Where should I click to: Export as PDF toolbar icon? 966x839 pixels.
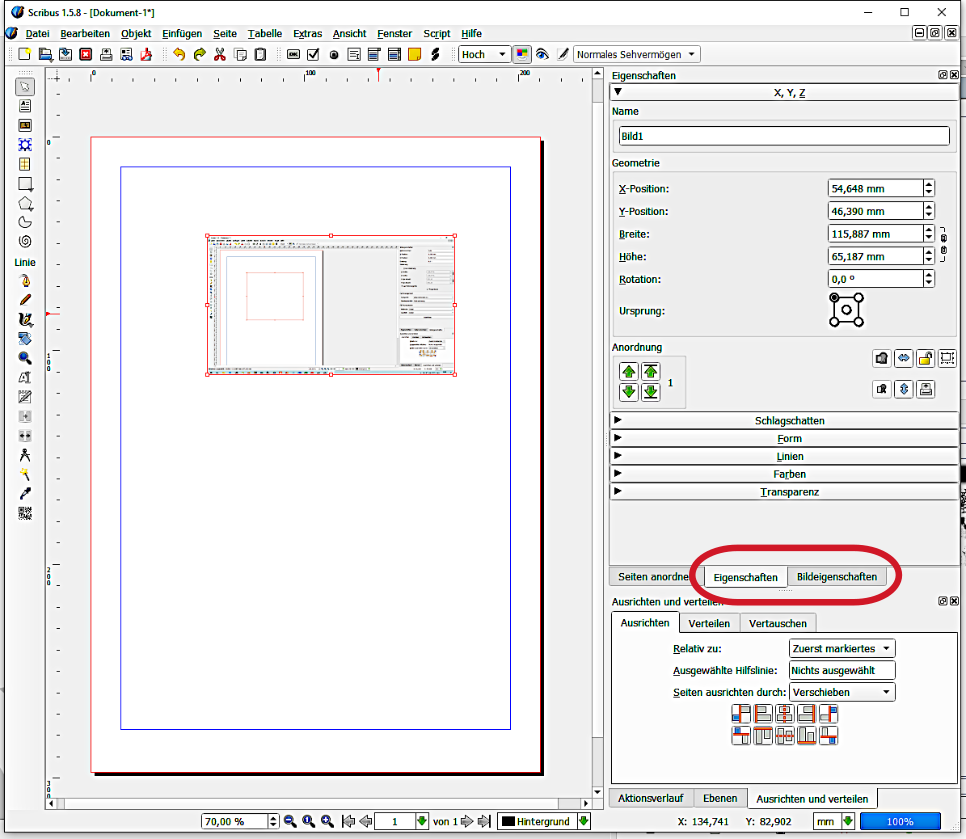pyautogui.click(x=145, y=54)
